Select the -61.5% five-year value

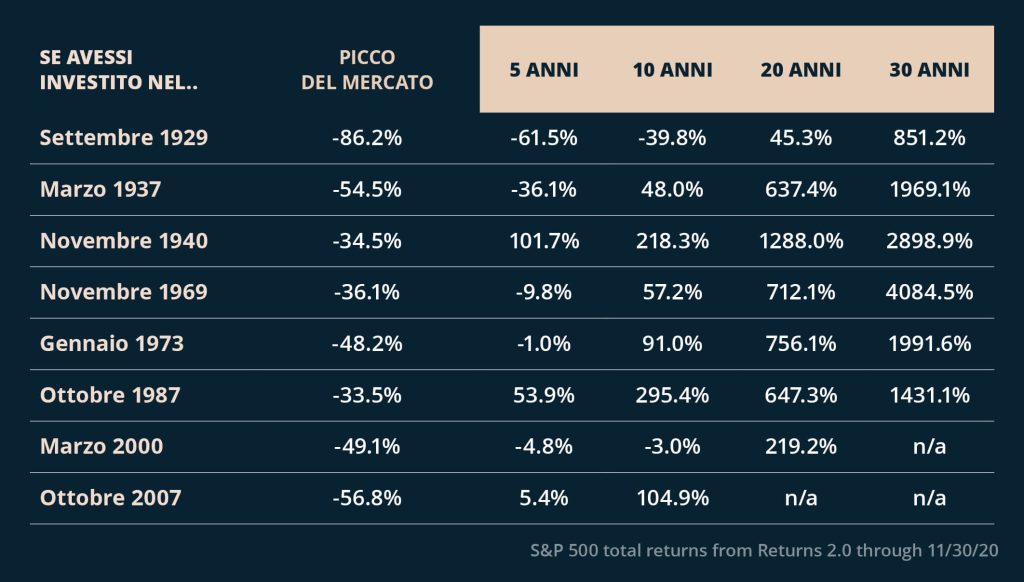(544, 137)
